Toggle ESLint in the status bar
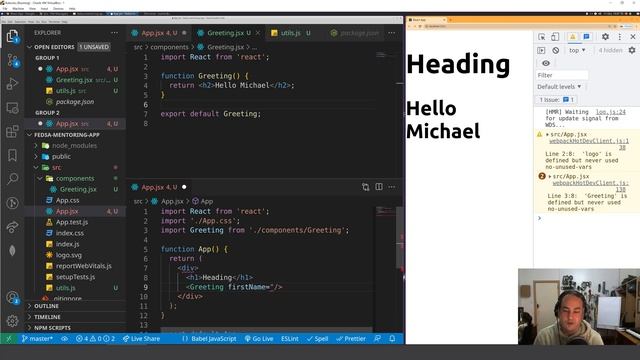The height and width of the screenshot is (360, 640). tap(290, 338)
